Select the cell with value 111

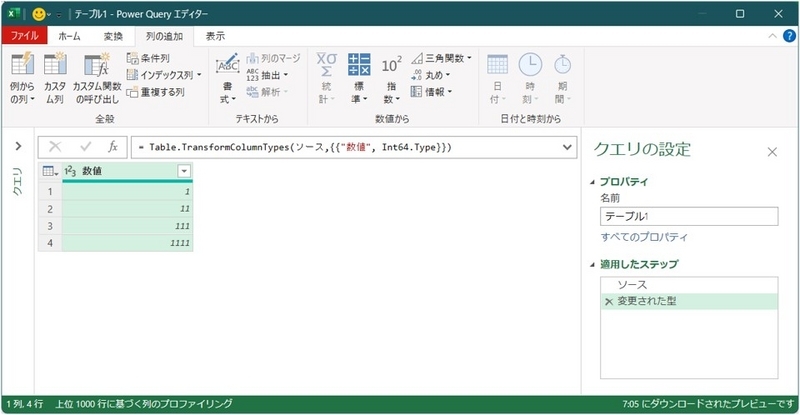tap(128, 226)
